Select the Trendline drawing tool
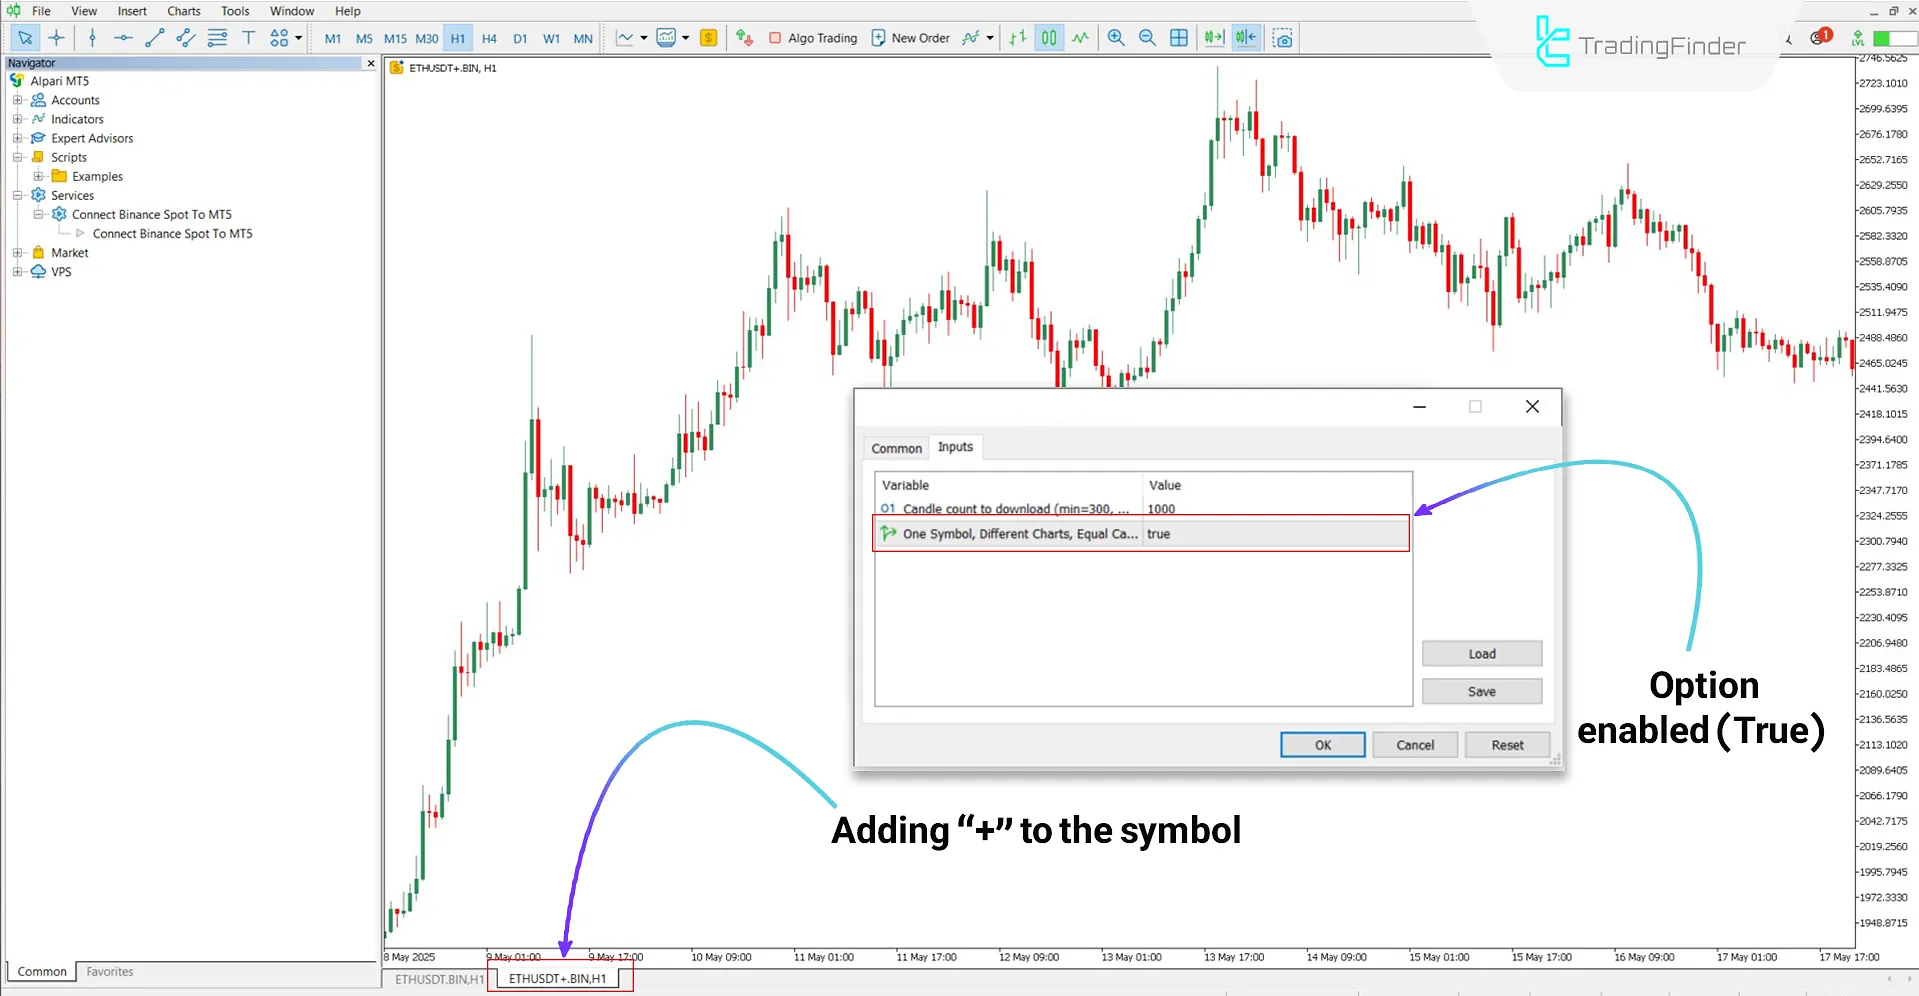Image resolution: width=1919 pixels, height=996 pixels. (155, 38)
